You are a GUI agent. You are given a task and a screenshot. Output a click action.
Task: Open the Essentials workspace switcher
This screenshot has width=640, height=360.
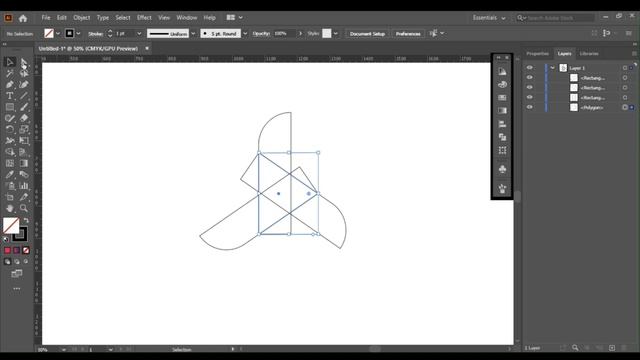489,18
